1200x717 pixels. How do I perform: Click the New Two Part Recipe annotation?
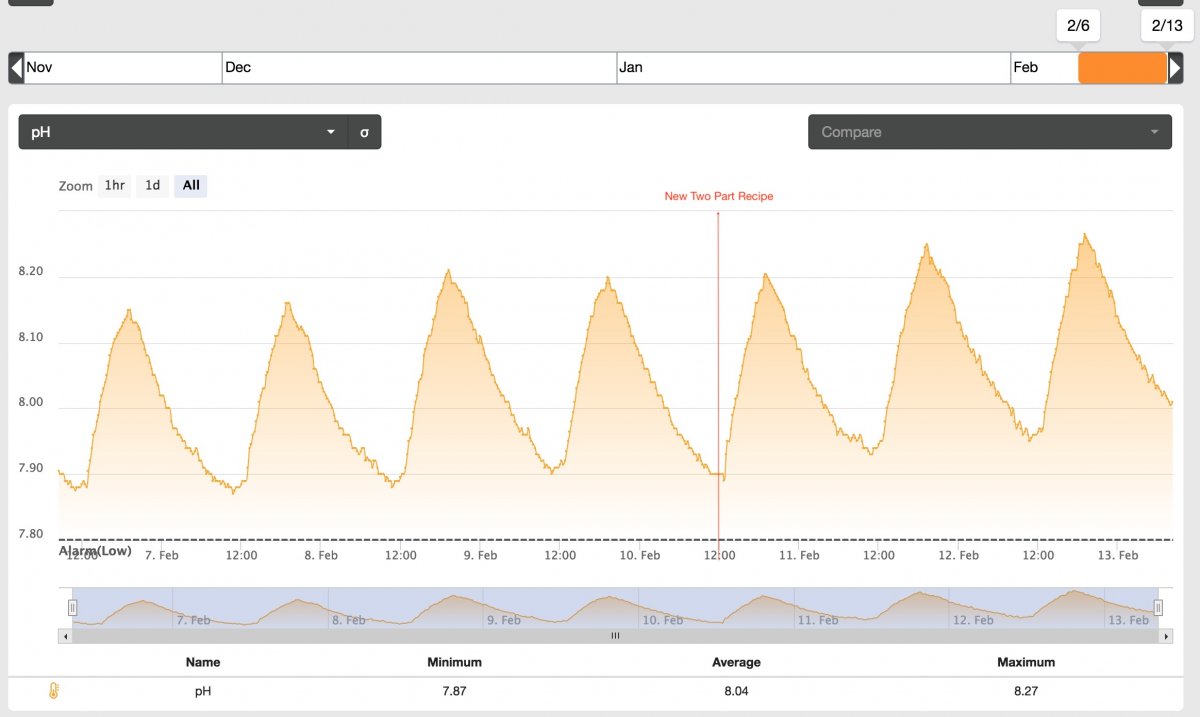tap(719, 196)
